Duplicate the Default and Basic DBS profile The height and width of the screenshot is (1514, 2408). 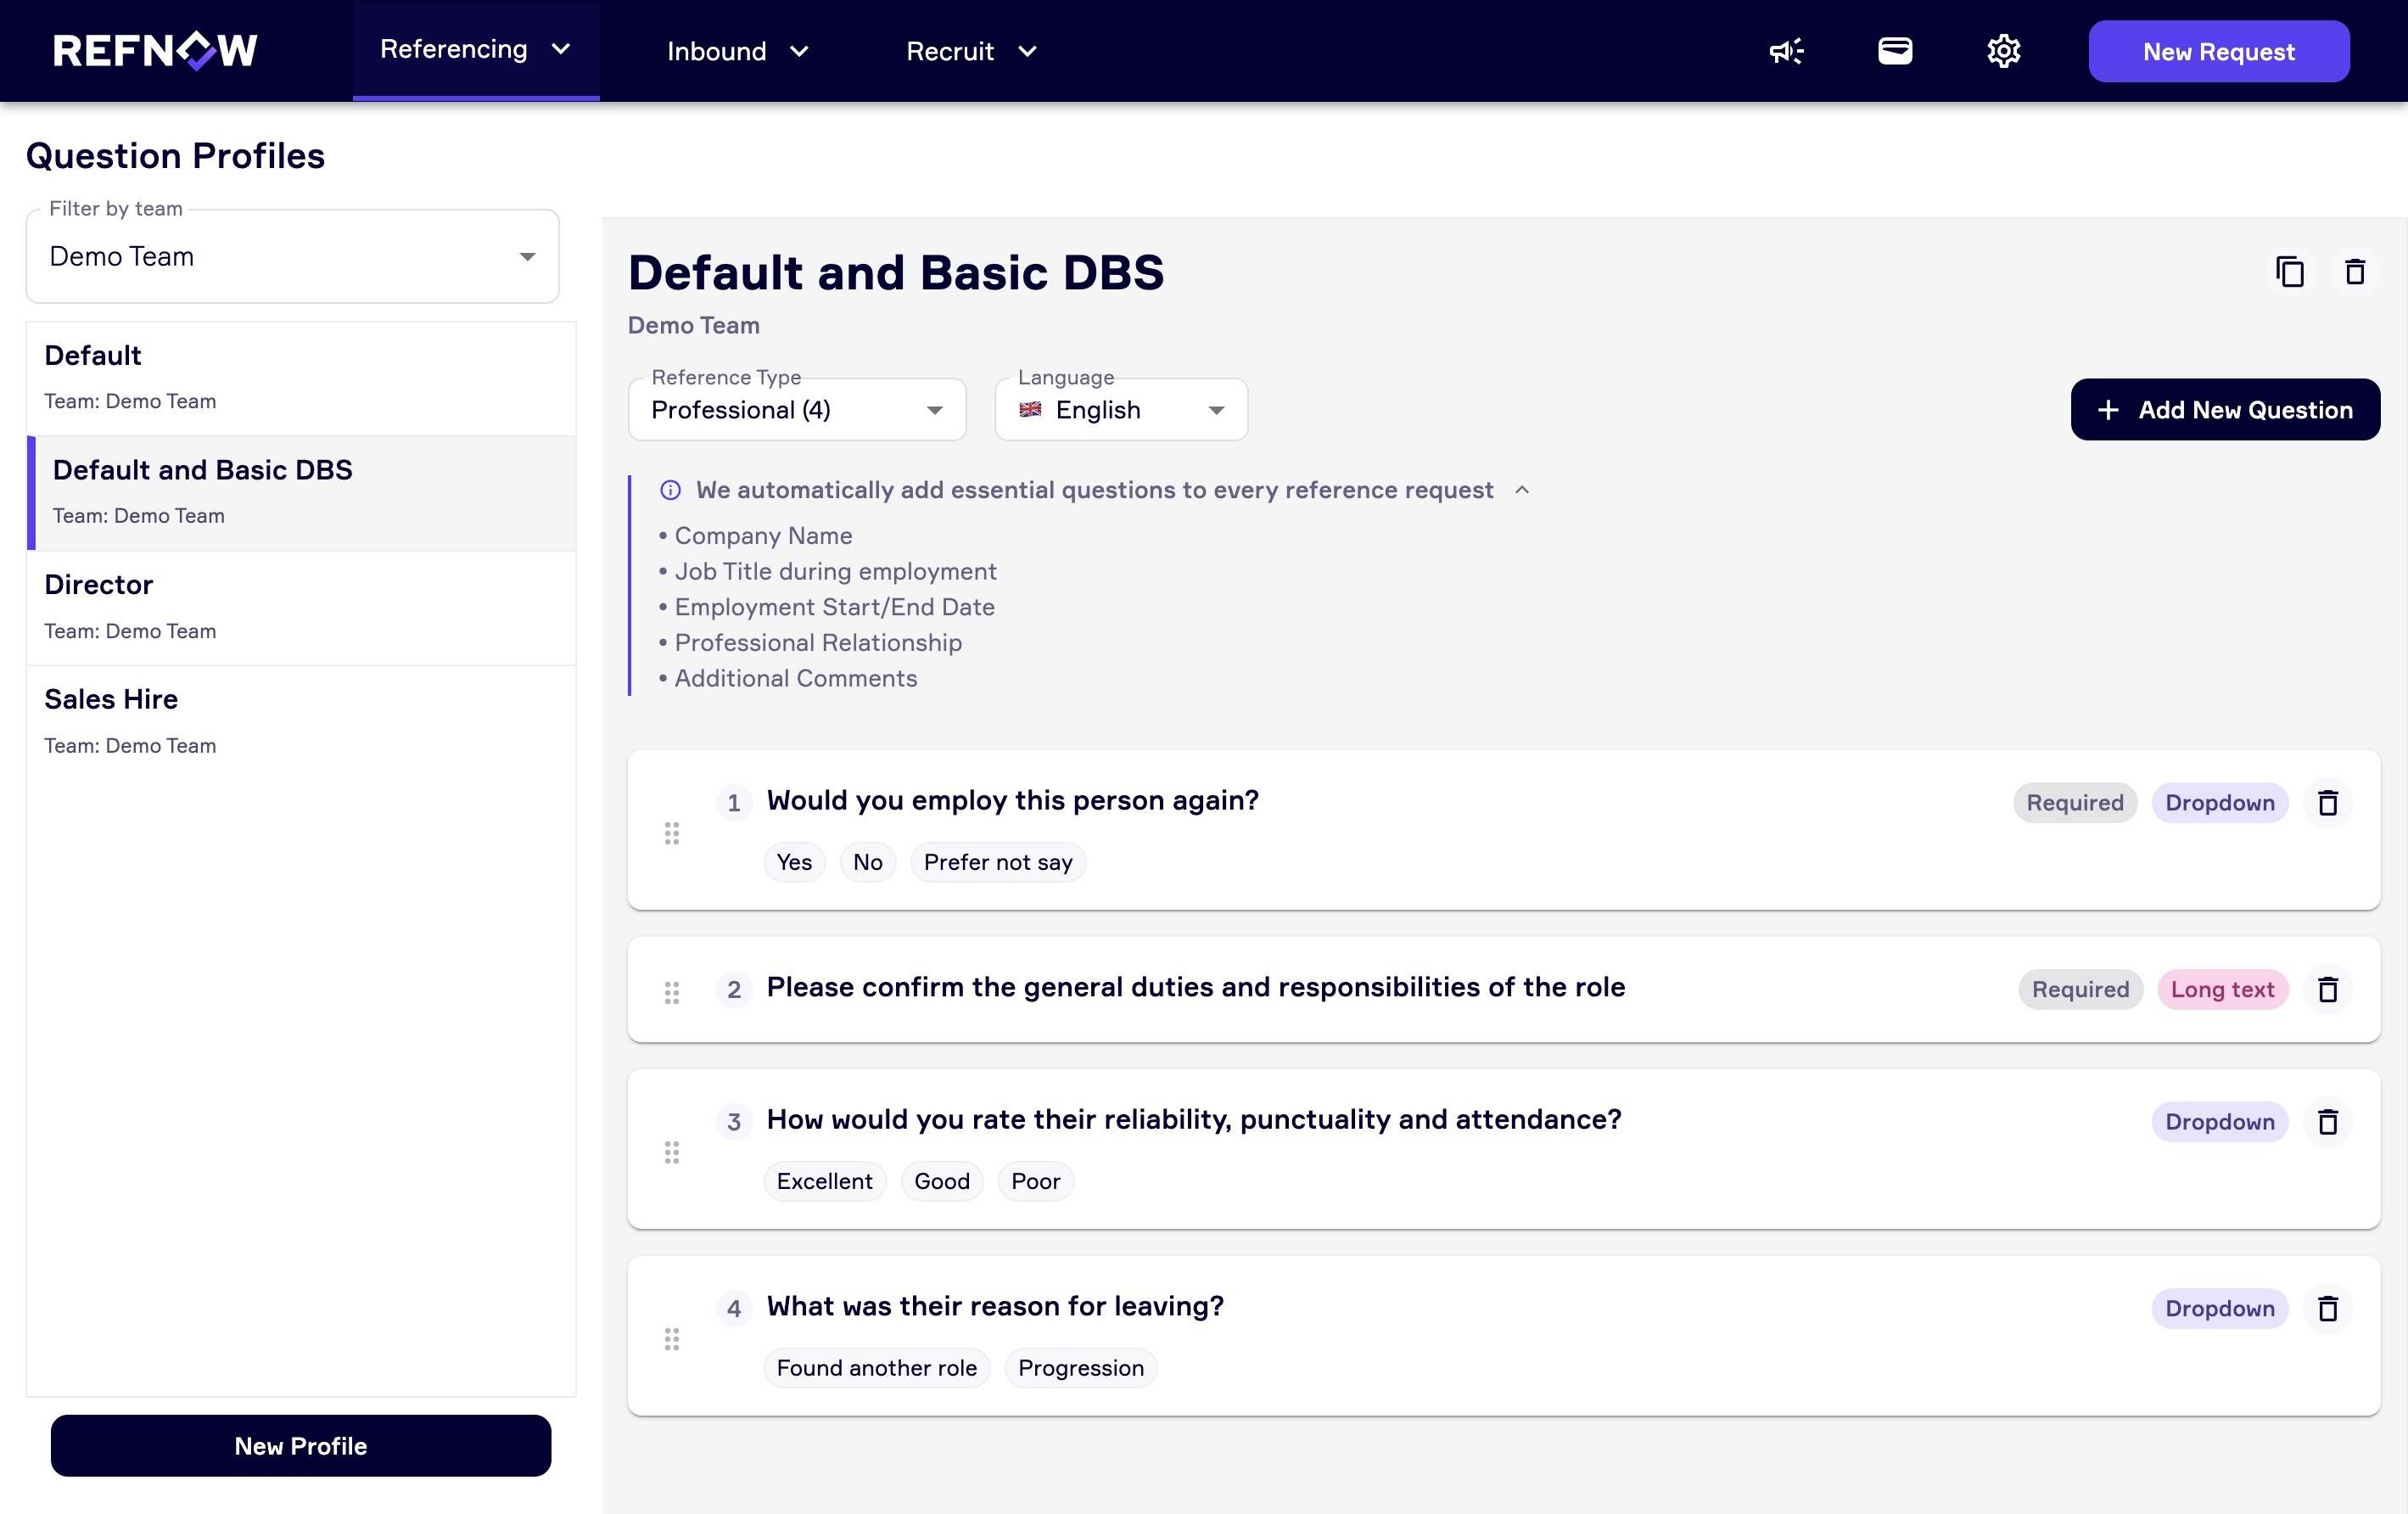2289,272
